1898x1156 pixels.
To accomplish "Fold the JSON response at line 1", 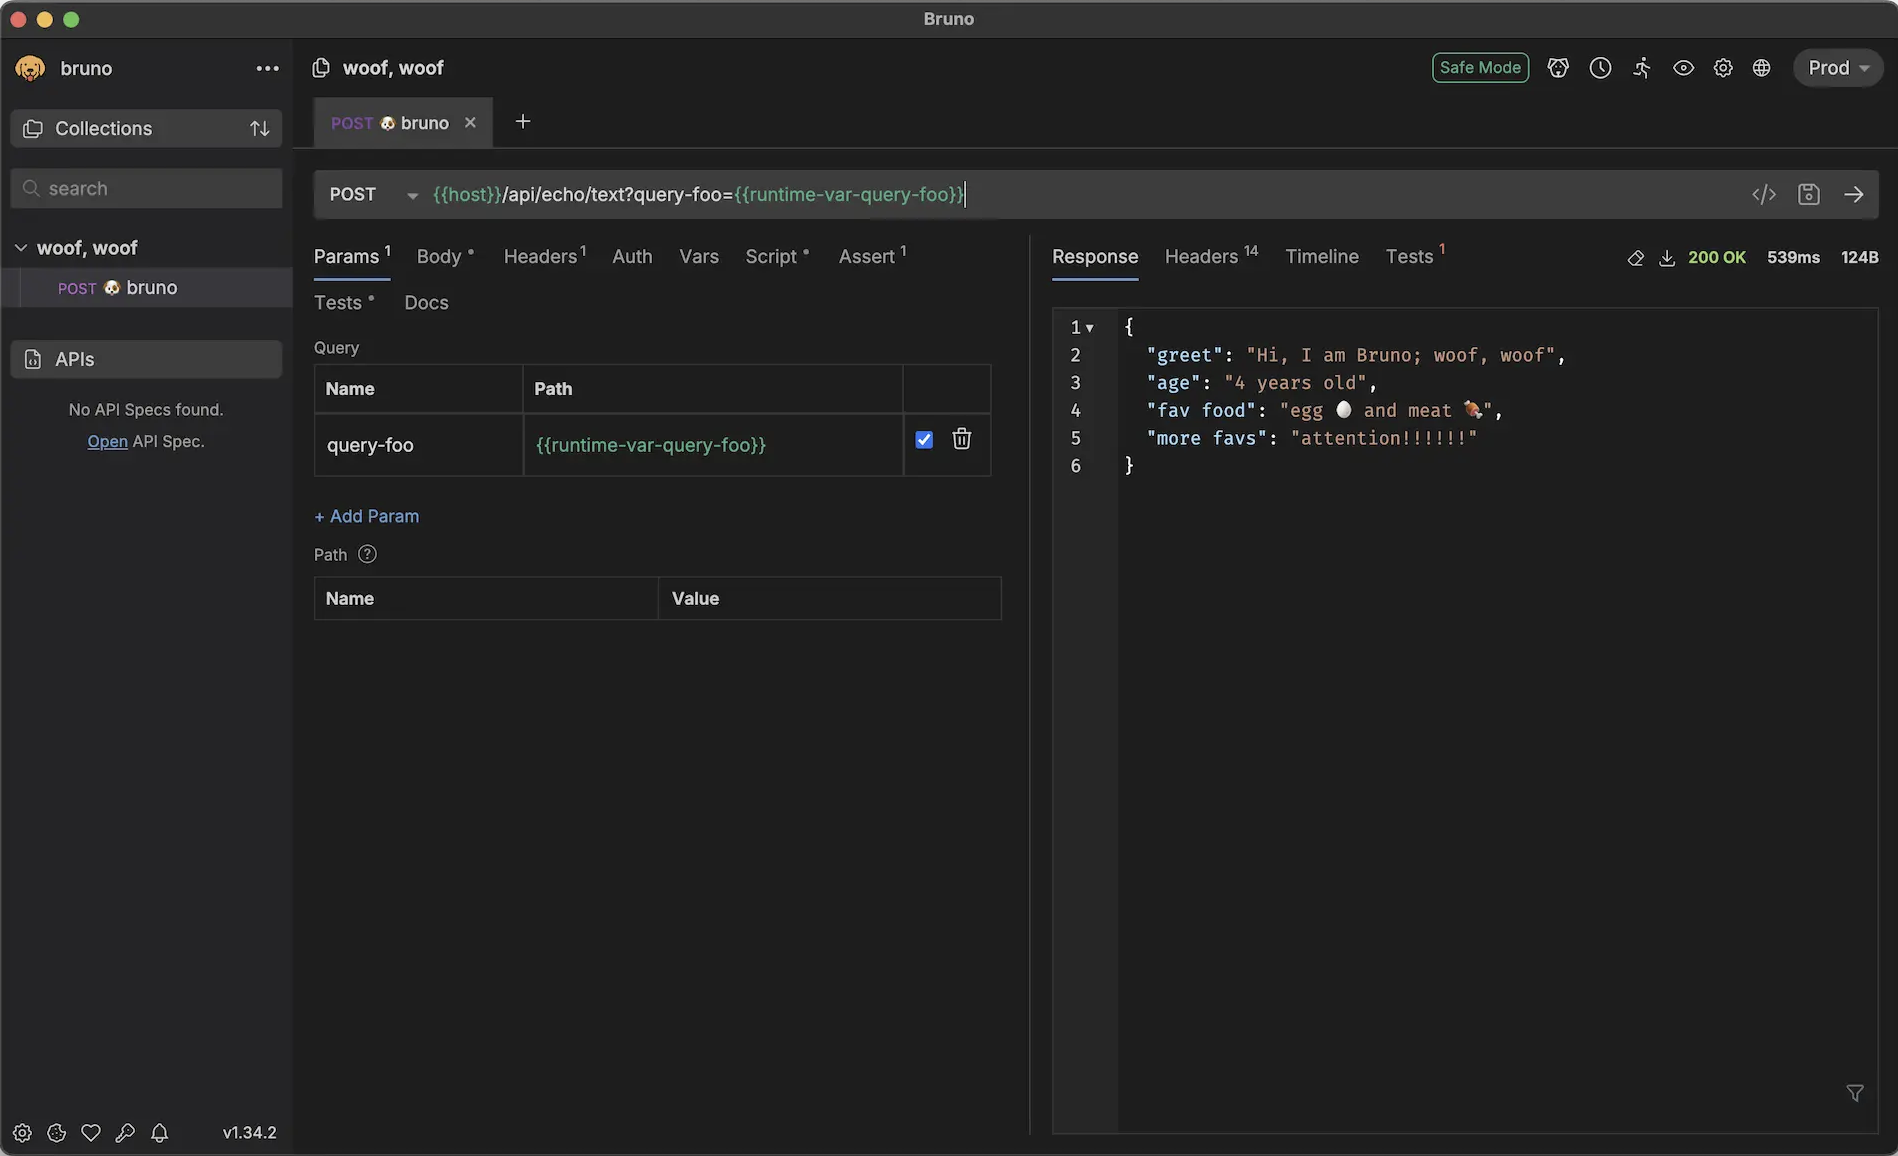I will tap(1089, 328).
